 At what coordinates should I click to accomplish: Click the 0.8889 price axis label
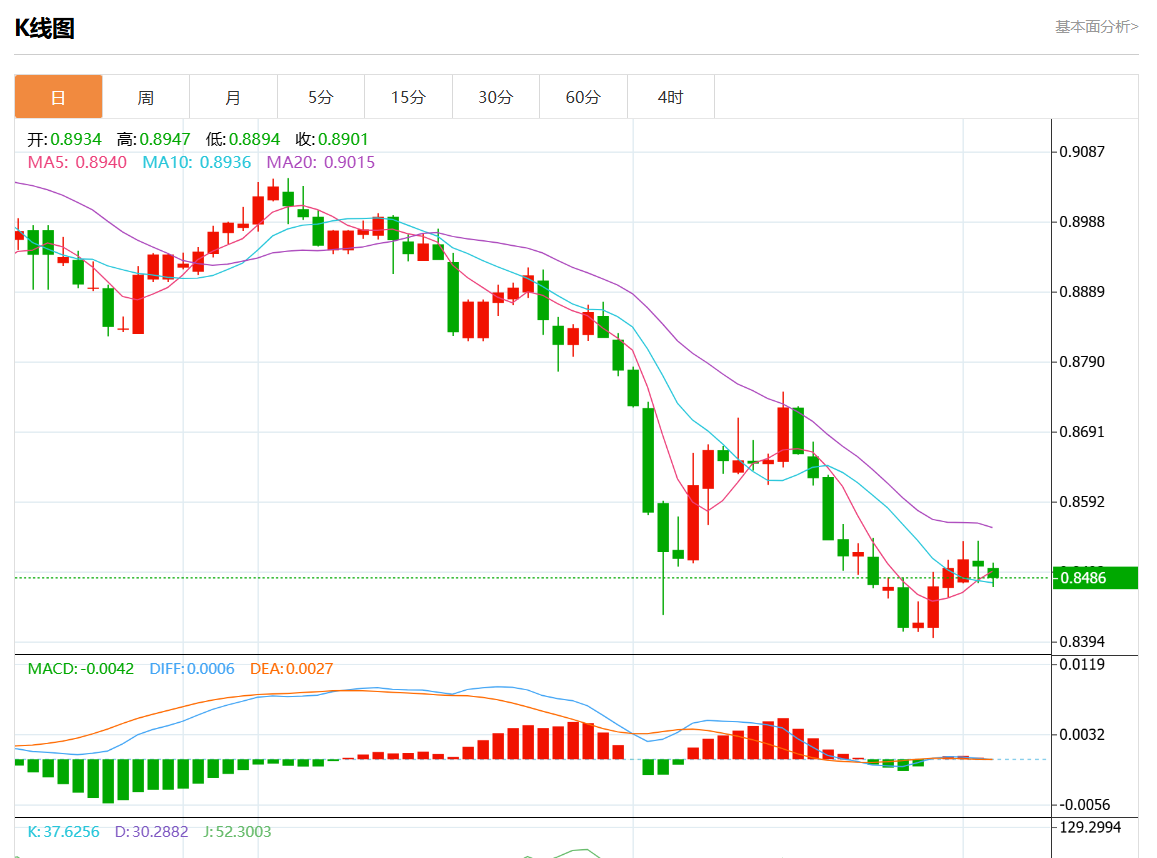tap(1082, 292)
